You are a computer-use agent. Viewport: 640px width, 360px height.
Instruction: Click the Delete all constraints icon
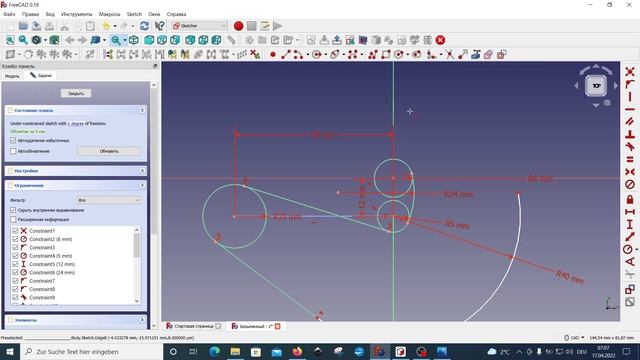(x=255, y=54)
